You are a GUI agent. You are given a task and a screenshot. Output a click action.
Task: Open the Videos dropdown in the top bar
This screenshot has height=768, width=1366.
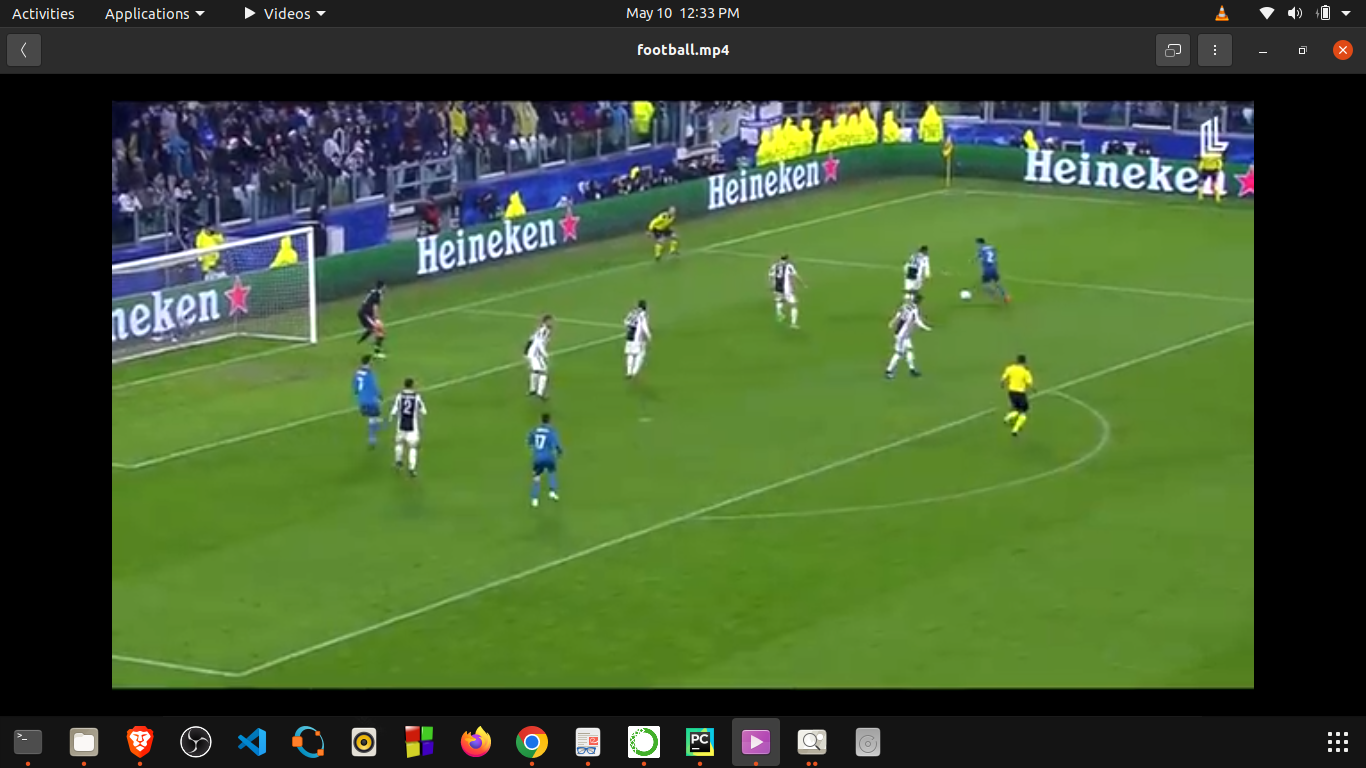pyautogui.click(x=283, y=13)
